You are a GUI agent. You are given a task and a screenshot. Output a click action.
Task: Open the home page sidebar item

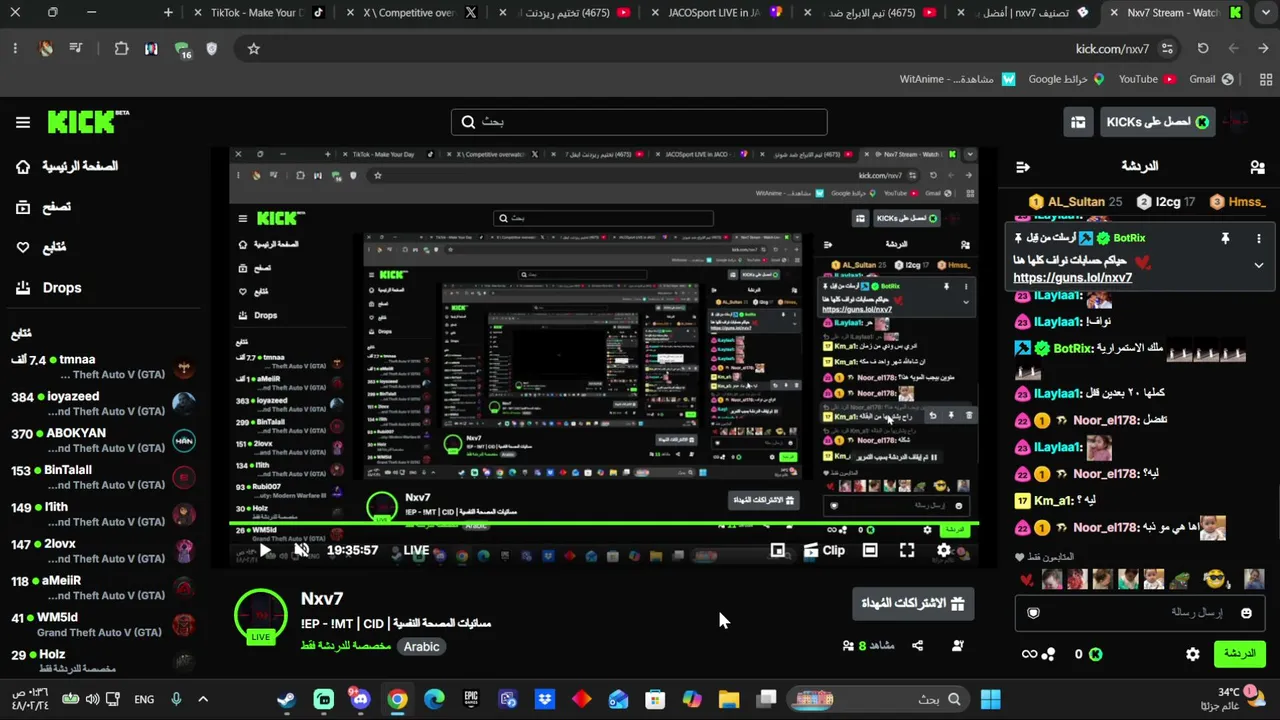pyautogui.click(x=68, y=166)
